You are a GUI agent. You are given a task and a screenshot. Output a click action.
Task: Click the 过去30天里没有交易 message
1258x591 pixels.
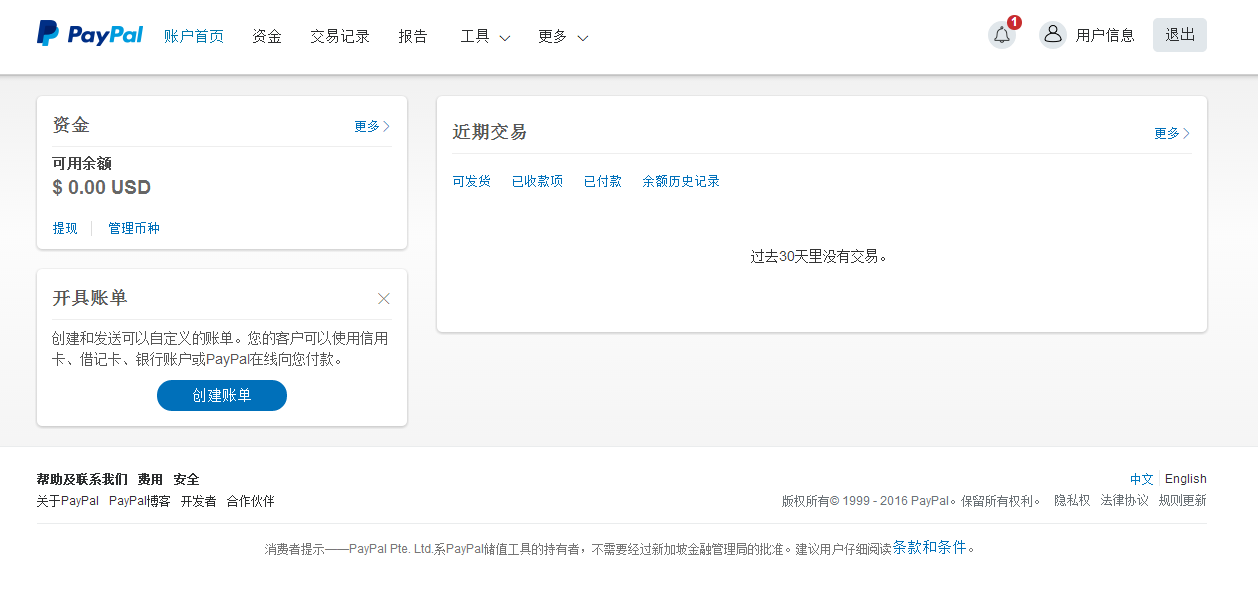[819, 256]
